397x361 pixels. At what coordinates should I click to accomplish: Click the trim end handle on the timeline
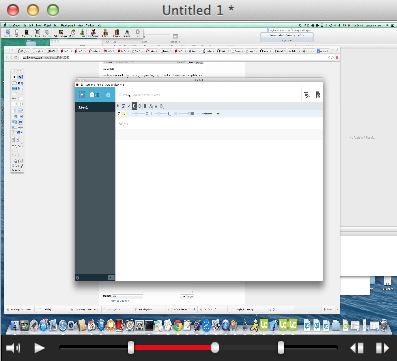coord(281,348)
